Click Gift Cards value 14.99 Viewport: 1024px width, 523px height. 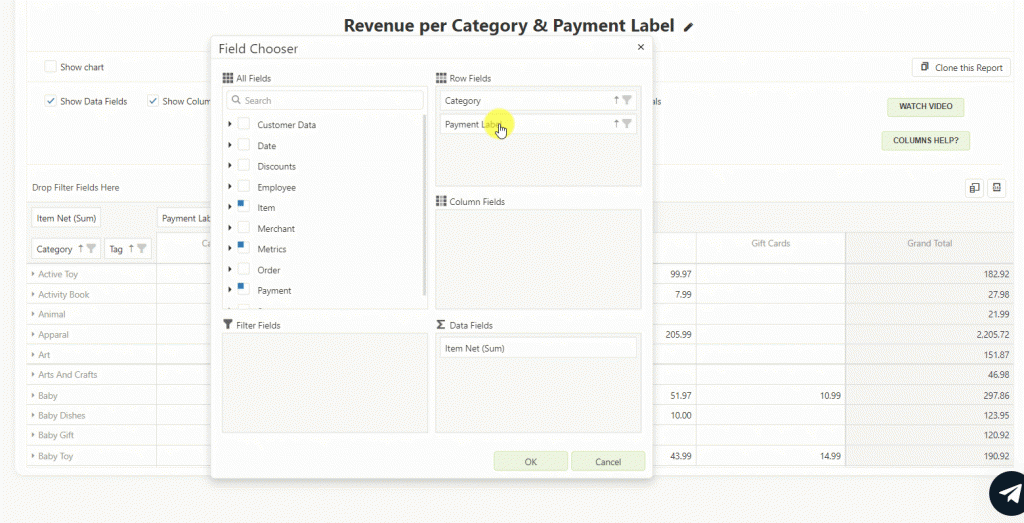pyautogui.click(x=830, y=456)
